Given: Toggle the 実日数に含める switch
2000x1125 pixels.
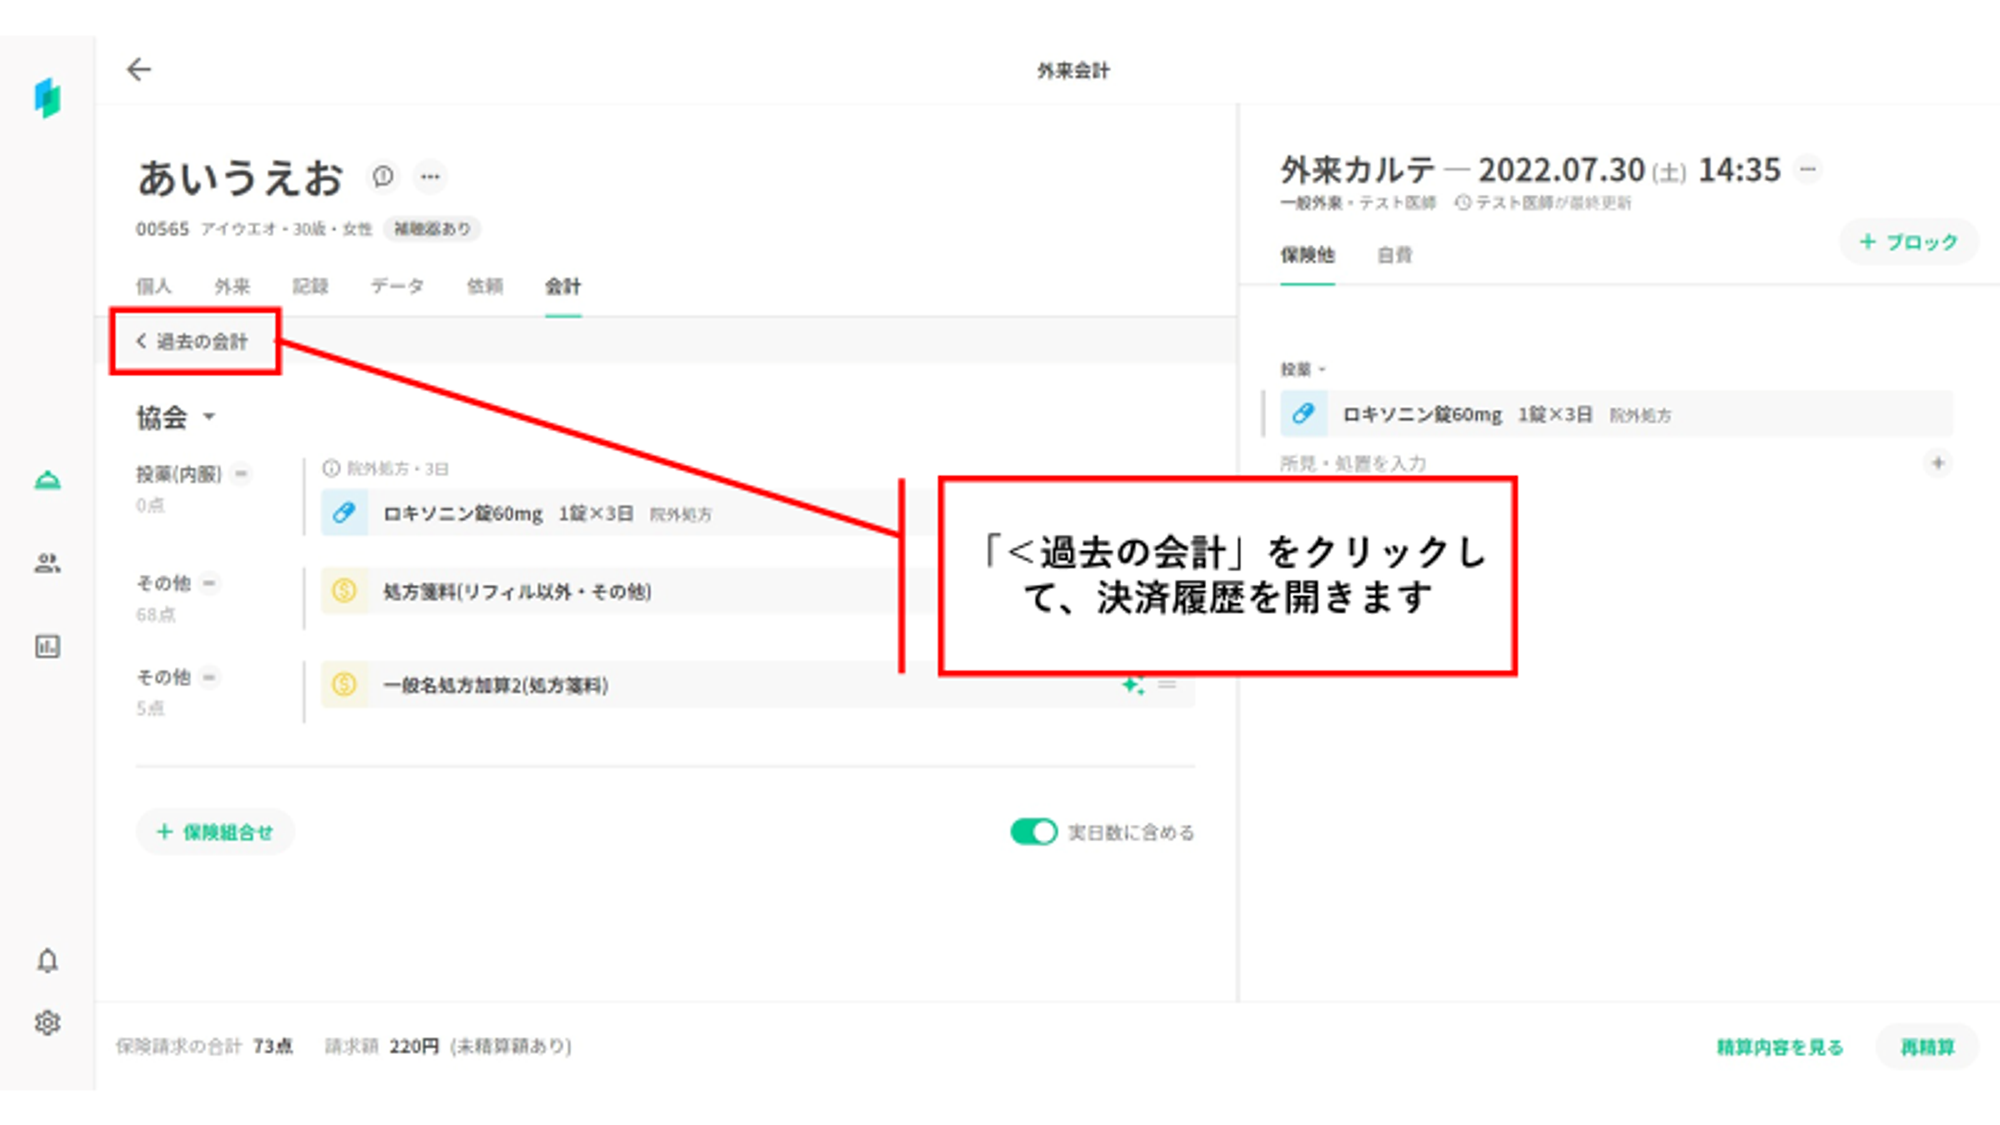Looking at the screenshot, I should tap(1033, 832).
